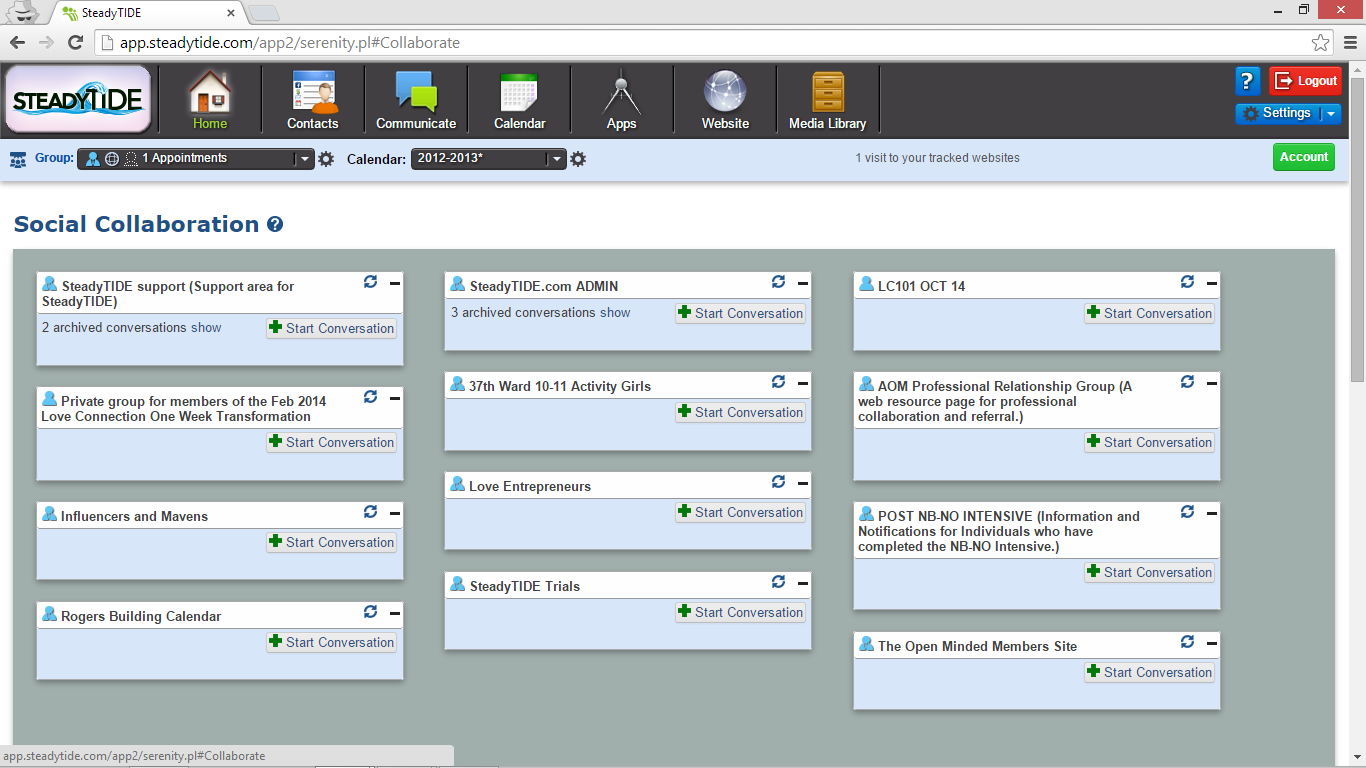Open the Contacts section
The image size is (1366, 768).
coord(313,100)
